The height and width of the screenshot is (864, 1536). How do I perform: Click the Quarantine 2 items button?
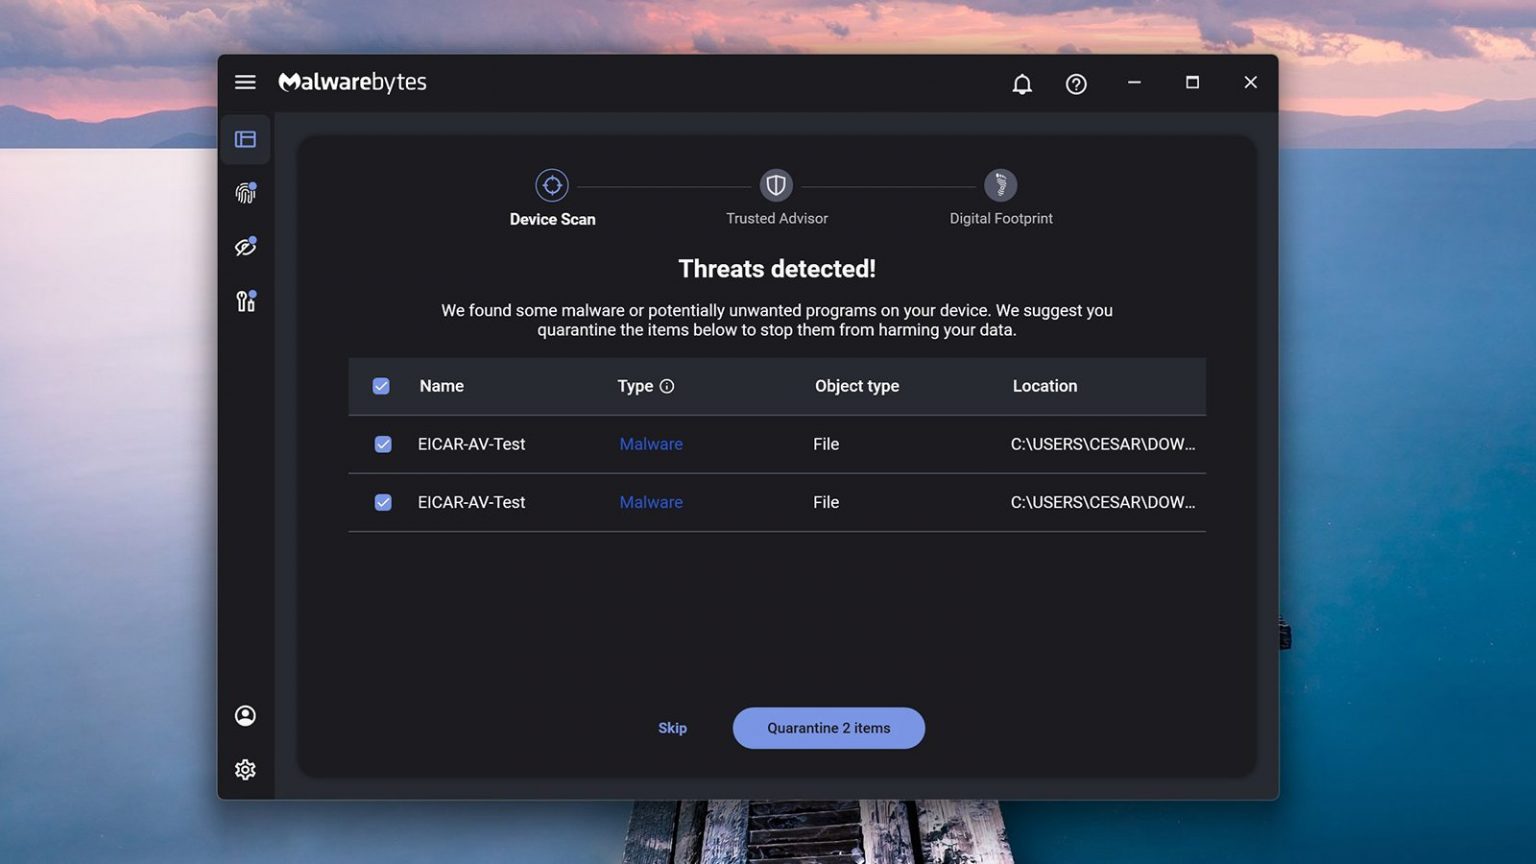pos(828,728)
